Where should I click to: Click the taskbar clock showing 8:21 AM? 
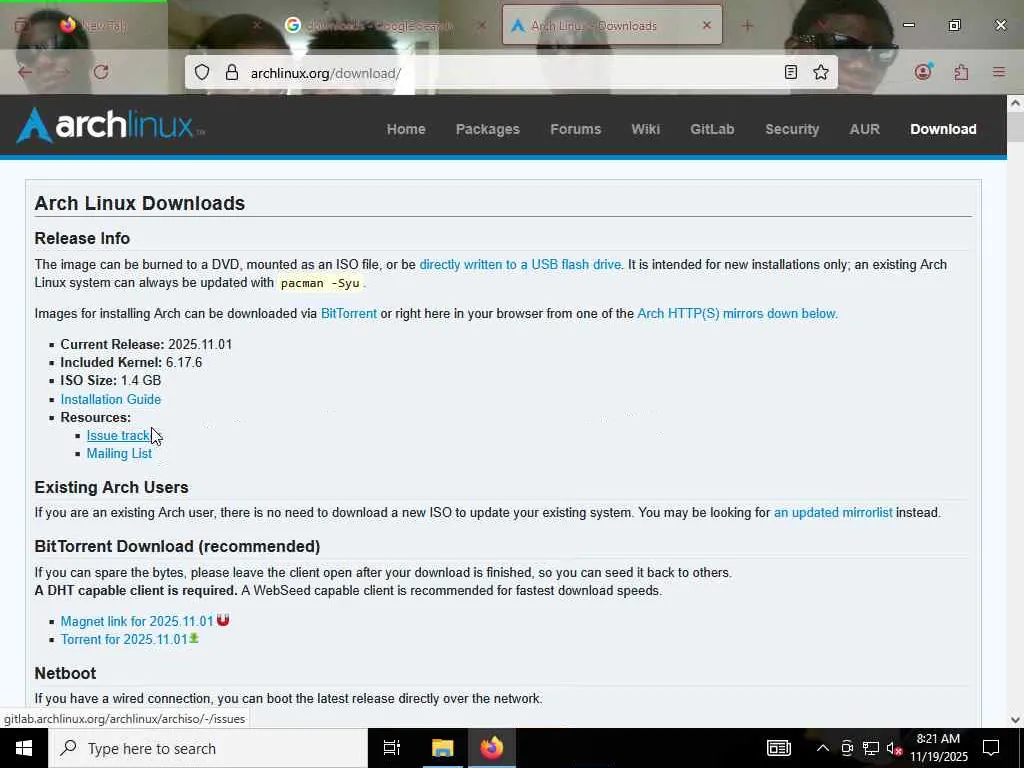pos(938,748)
